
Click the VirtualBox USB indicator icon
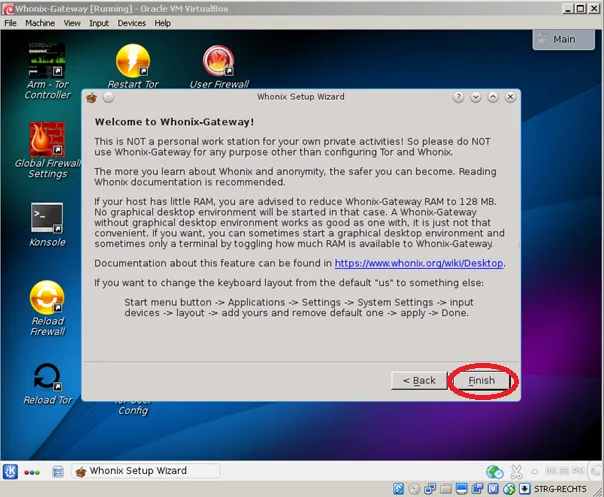click(493, 489)
